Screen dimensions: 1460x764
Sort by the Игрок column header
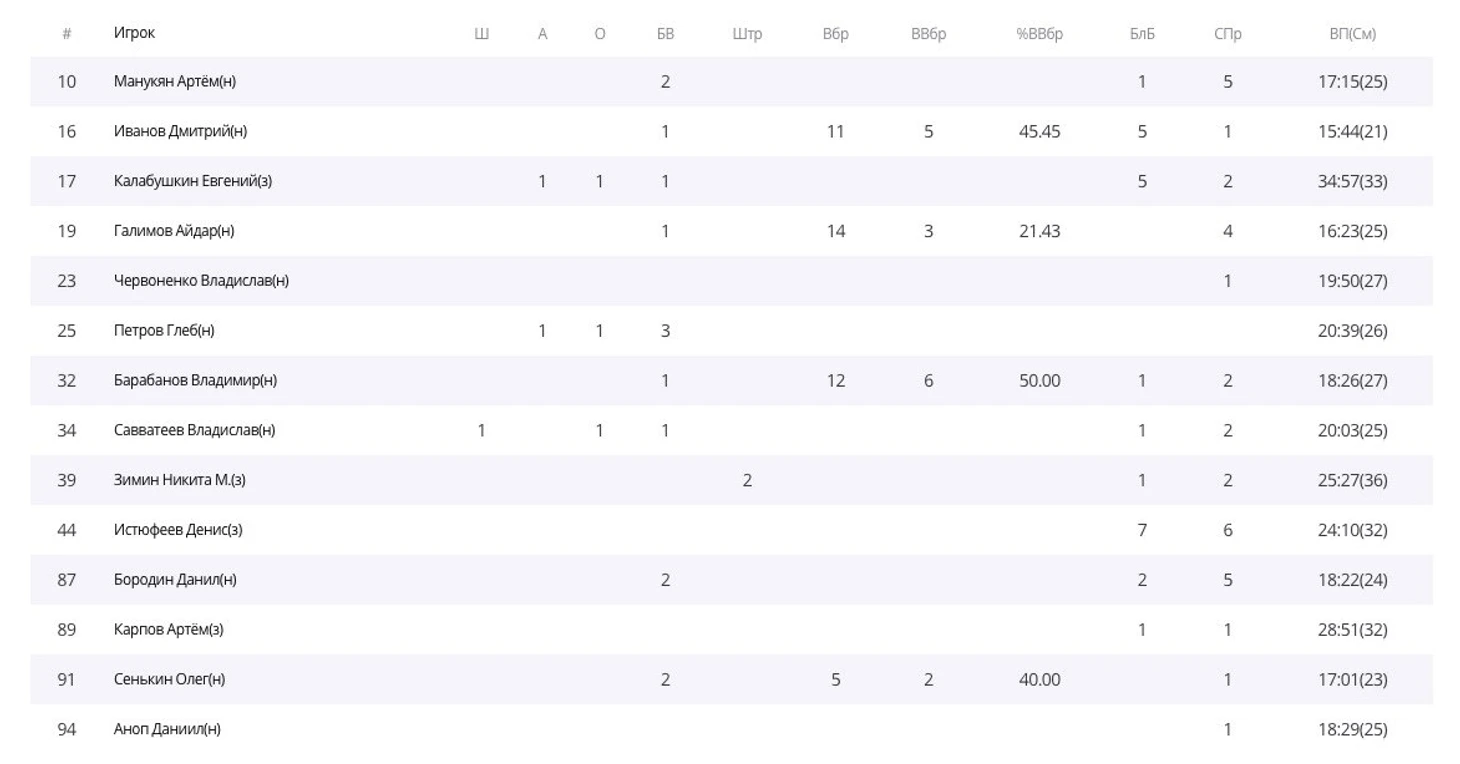(x=134, y=33)
